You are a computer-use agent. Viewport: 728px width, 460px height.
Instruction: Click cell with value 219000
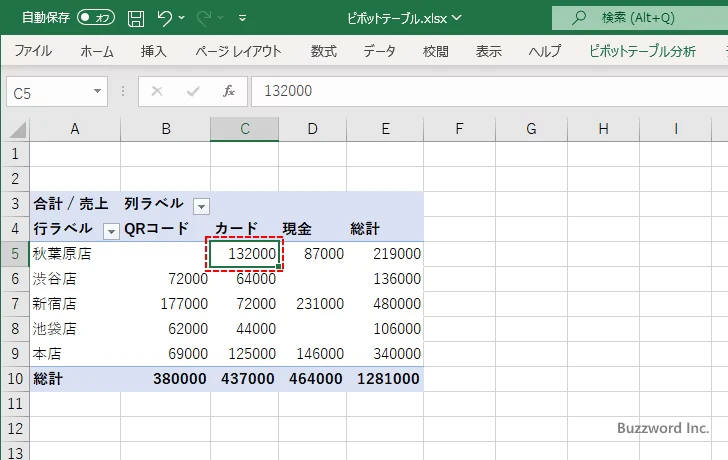click(385, 254)
